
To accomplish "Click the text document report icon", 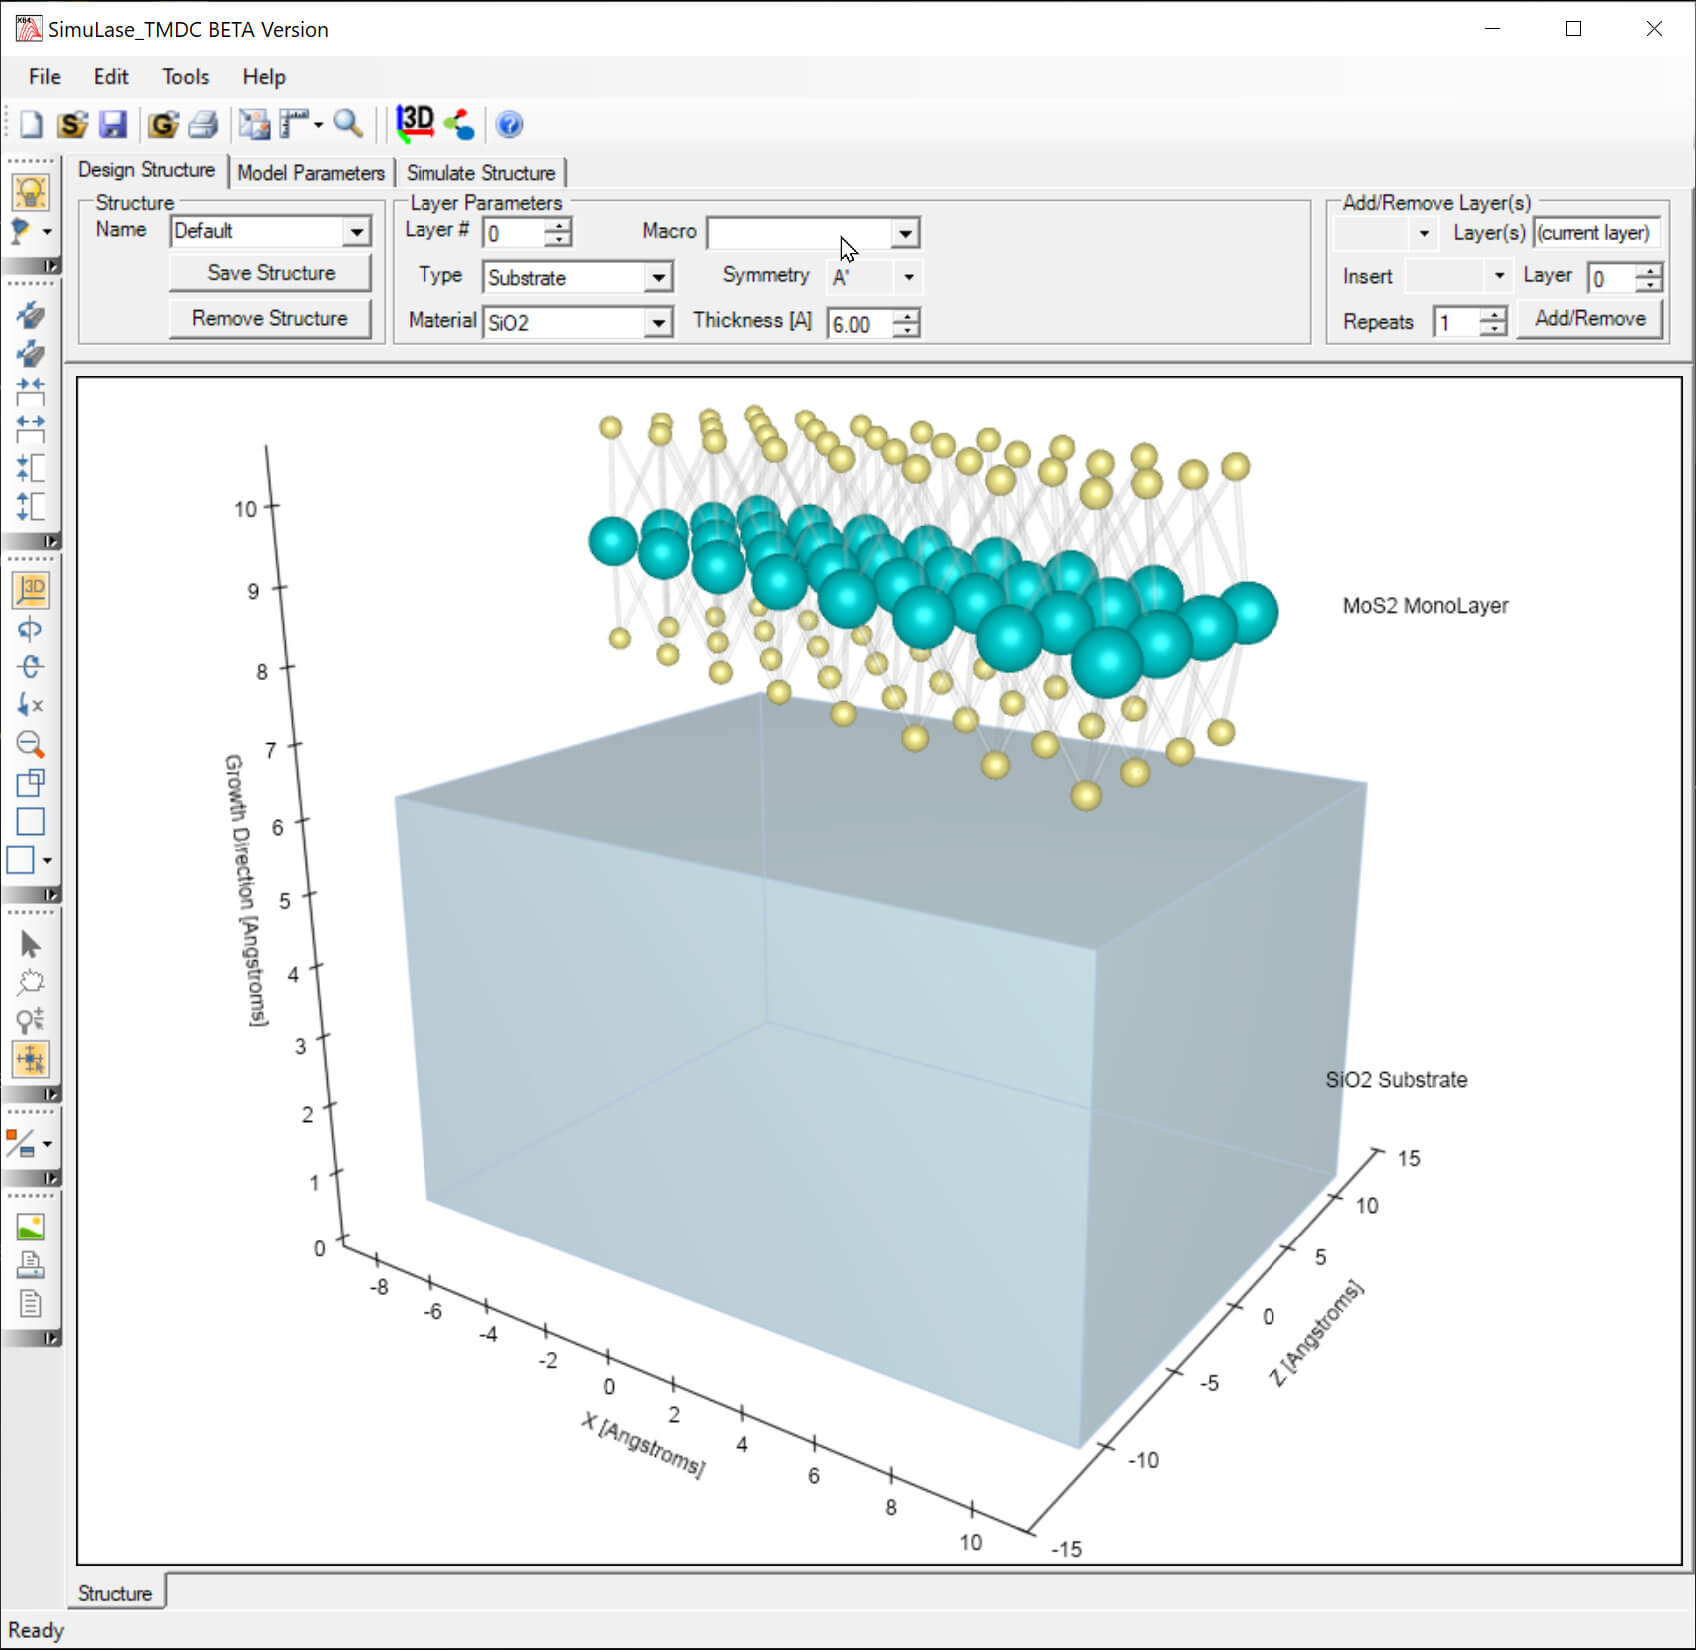I will pos(30,1304).
